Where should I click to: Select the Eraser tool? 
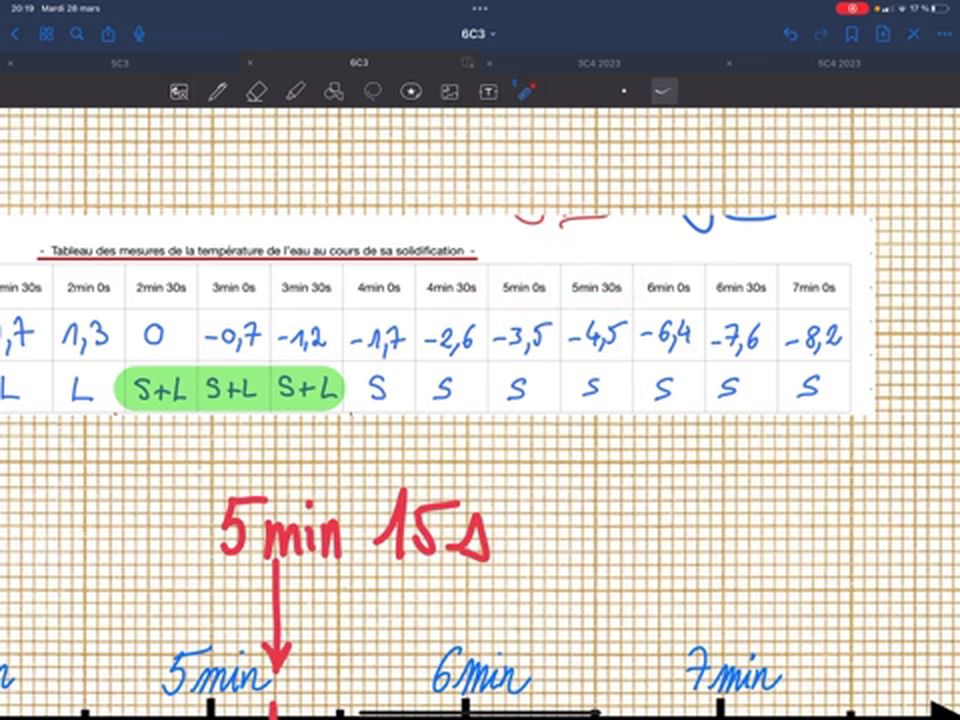[x=256, y=92]
